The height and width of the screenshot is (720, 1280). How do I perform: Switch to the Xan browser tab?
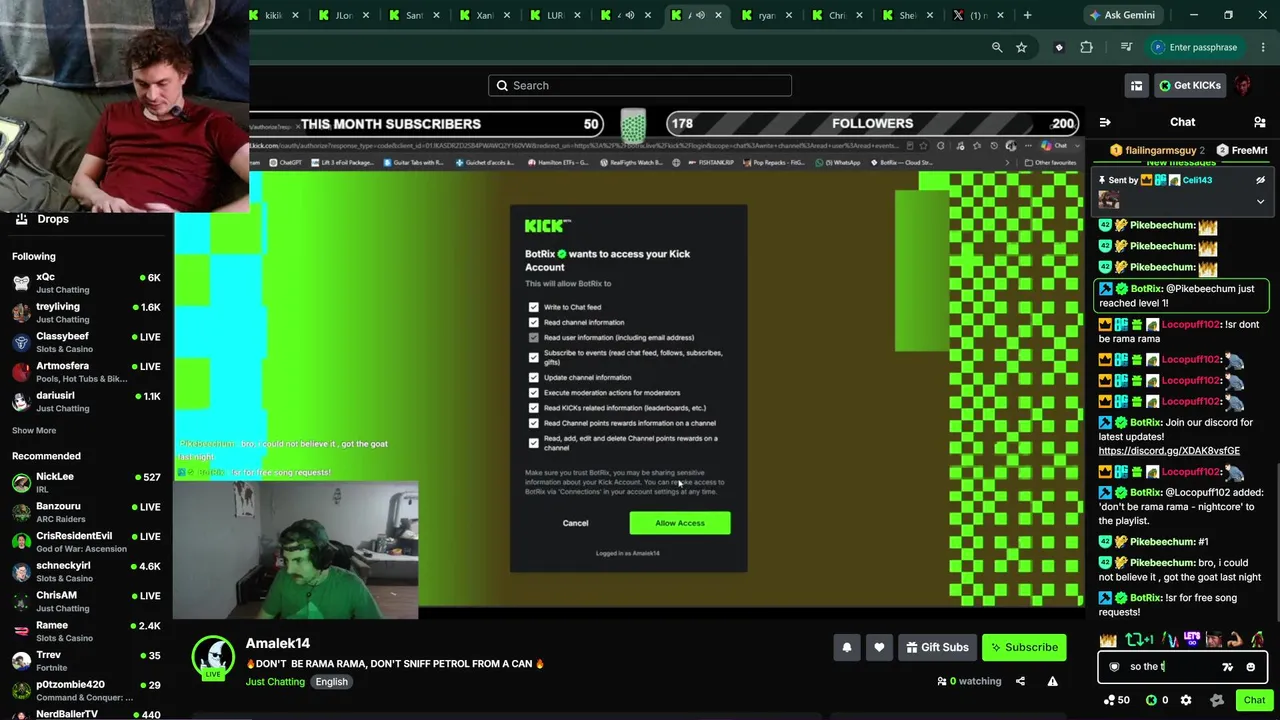[485, 15]
